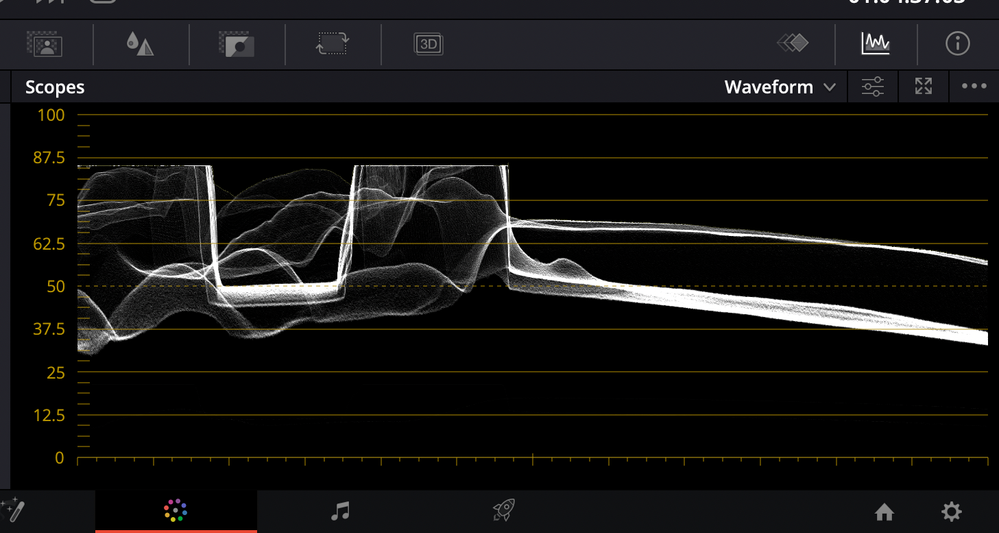The height and width of the screenshot is (533, 999).
Task: Open the Stereoscopic 3D palette
Action: click(428, 44)
